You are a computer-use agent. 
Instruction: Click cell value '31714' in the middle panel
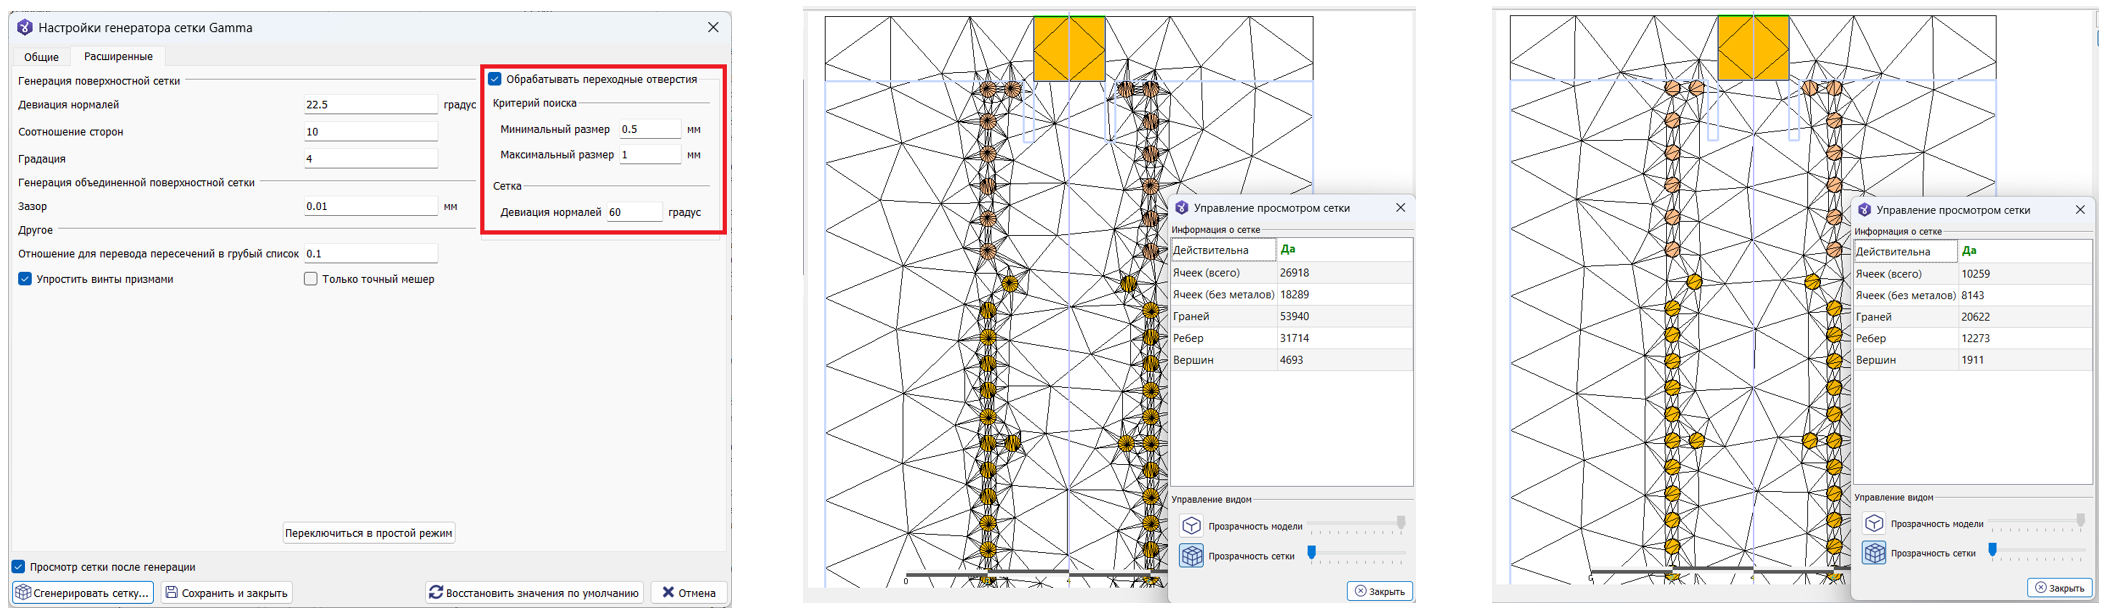[1345, 338]
